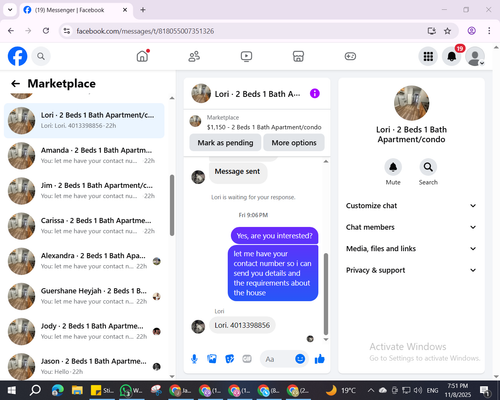Viewport: 500px width, 400px height.
Task: Expand Chat members section
Action: 411,227
